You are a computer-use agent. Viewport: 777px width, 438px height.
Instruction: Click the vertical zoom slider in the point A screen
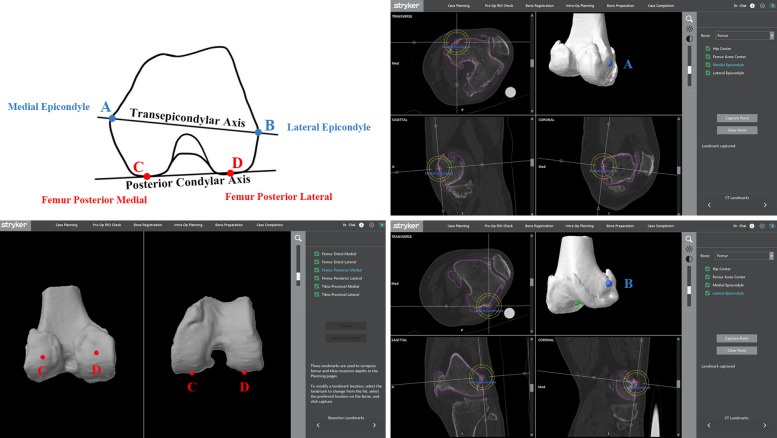click(689, 67)
